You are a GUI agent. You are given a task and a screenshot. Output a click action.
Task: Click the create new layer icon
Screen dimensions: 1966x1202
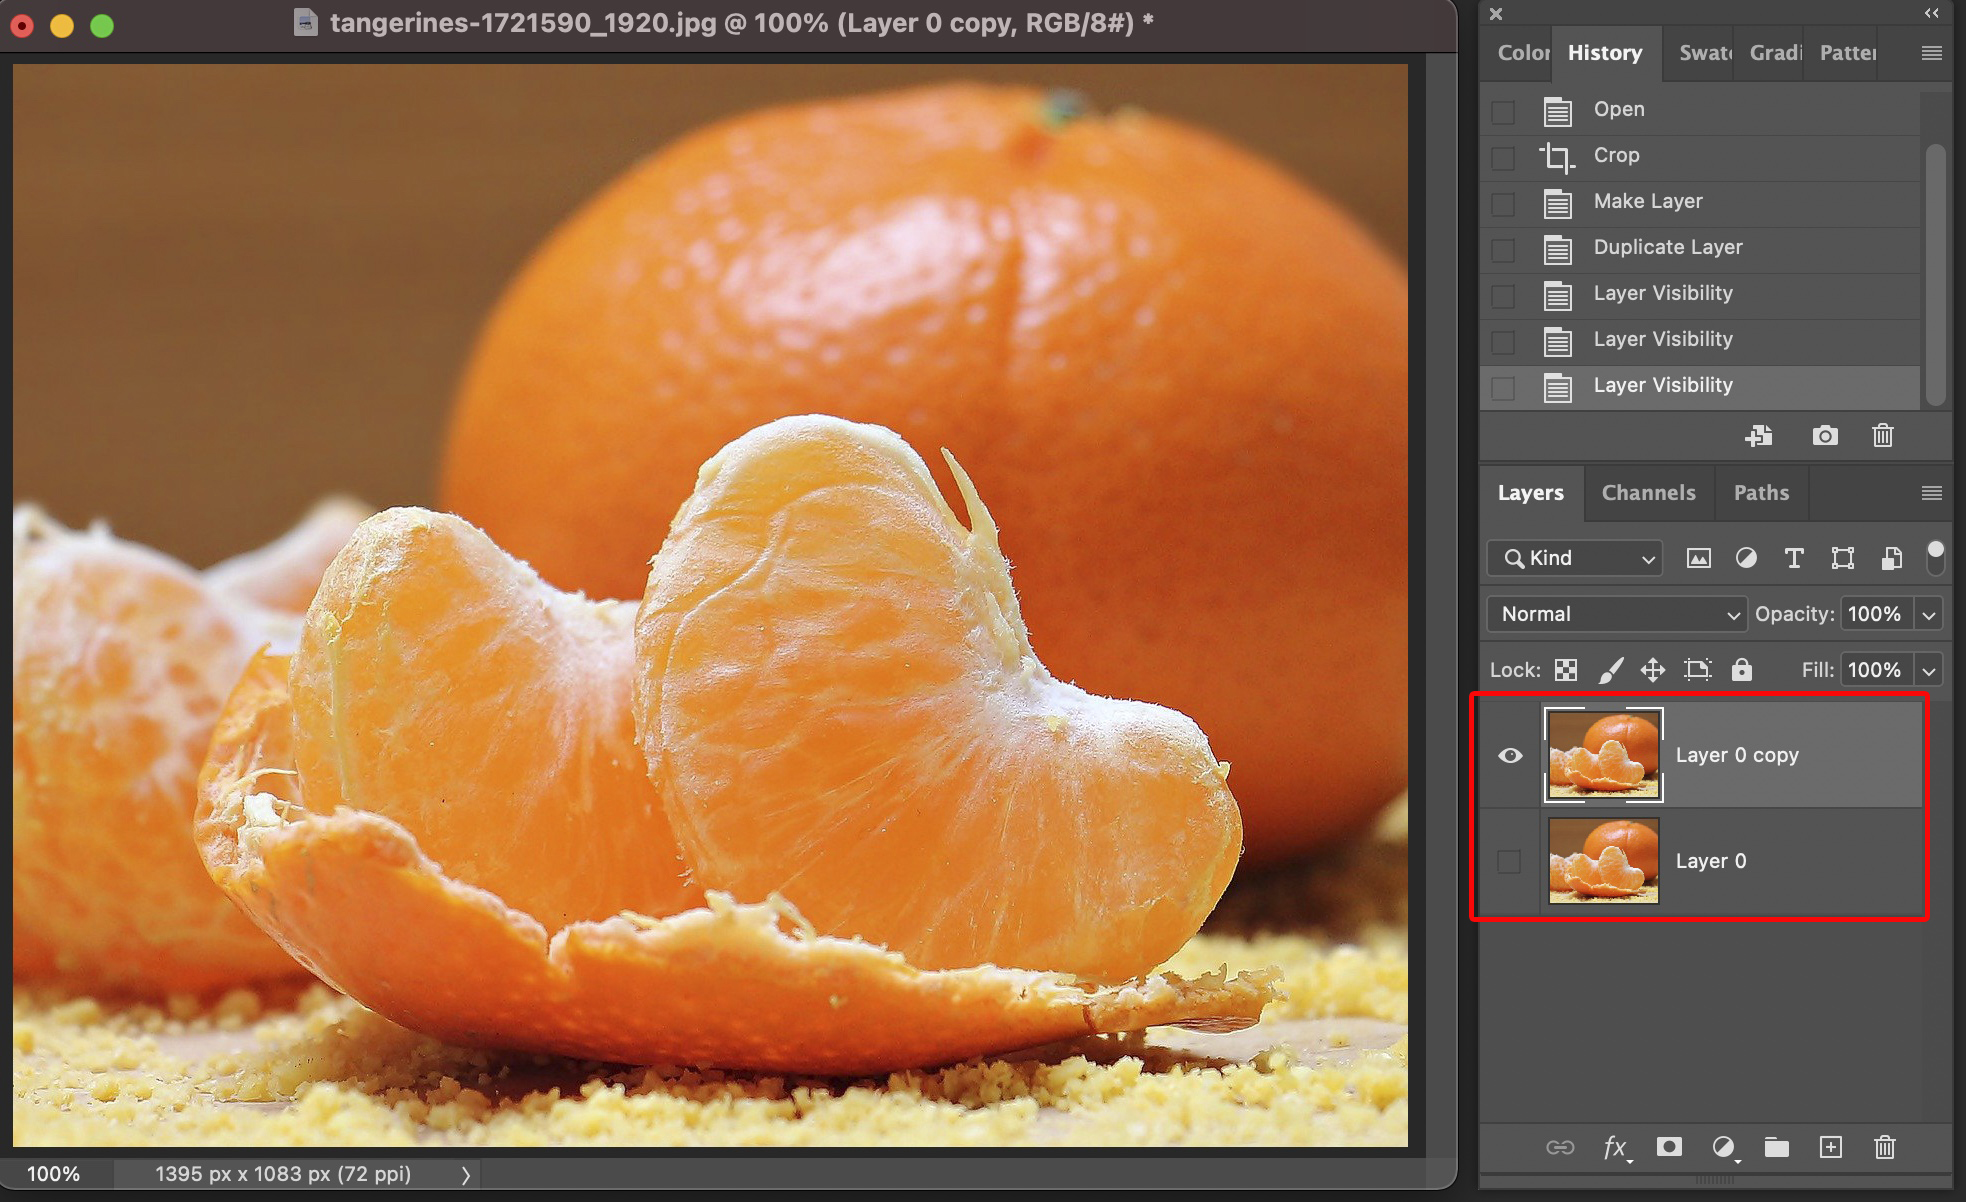click(1830, 1147)
